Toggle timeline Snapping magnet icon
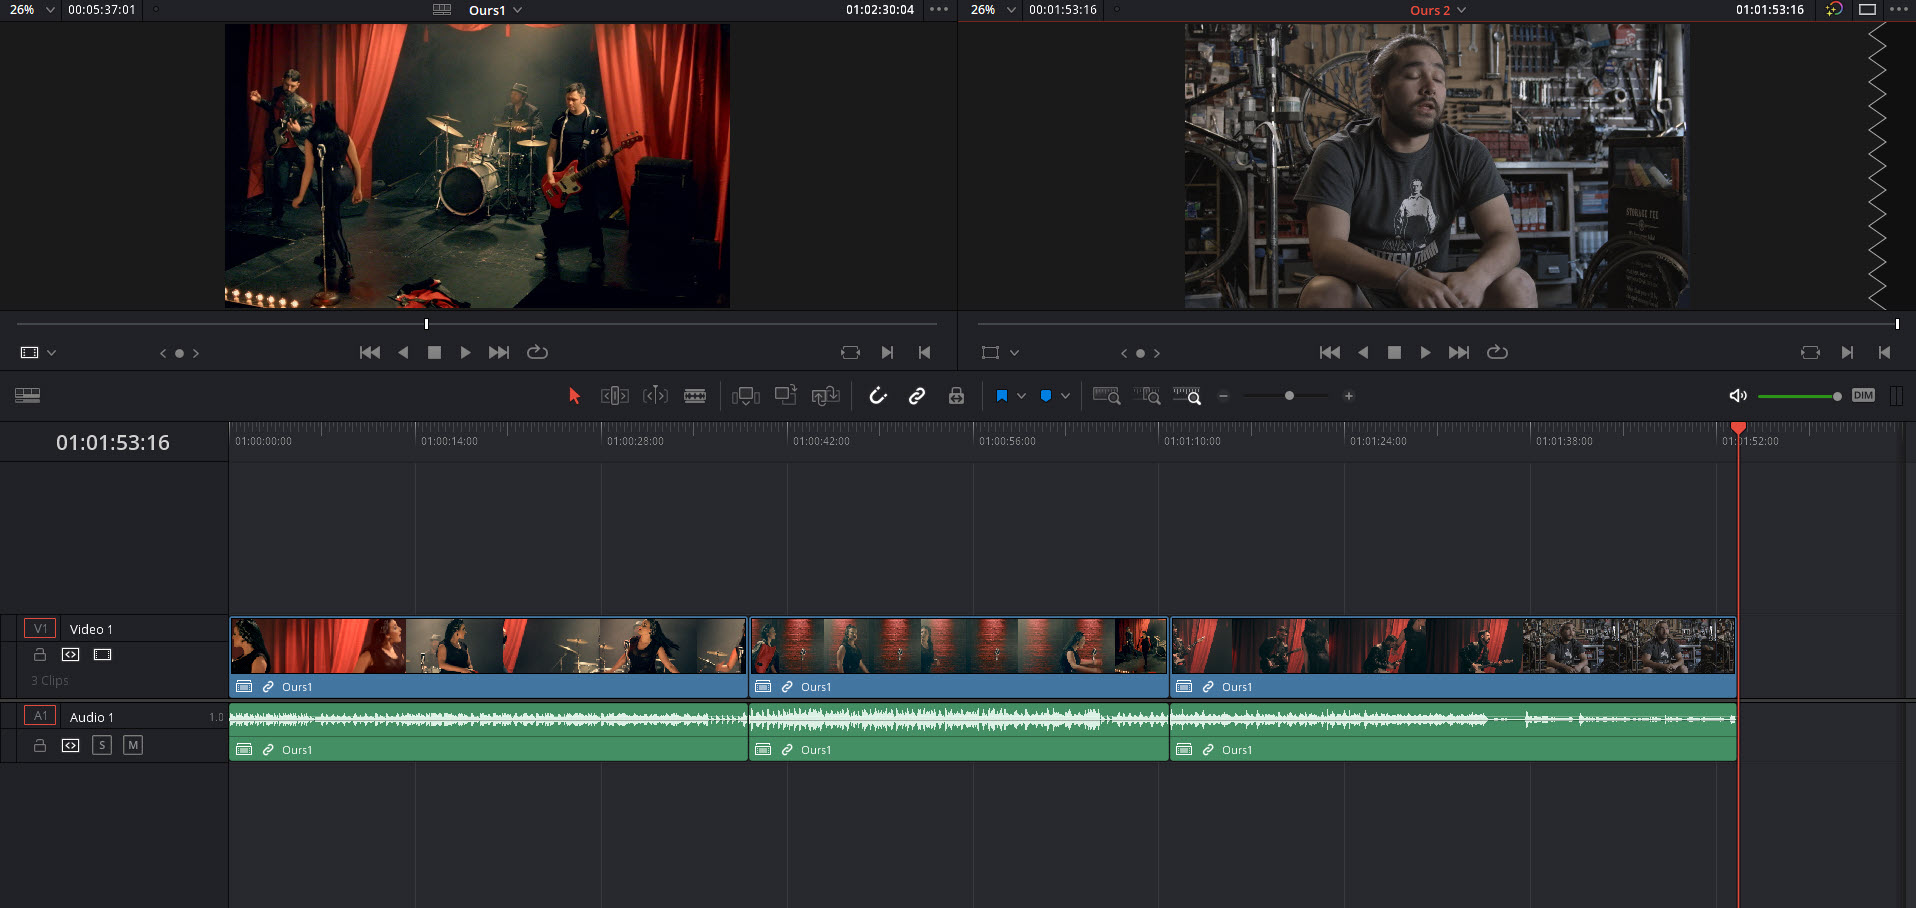Screen dimensions: 1916x908 pos(878,396)
